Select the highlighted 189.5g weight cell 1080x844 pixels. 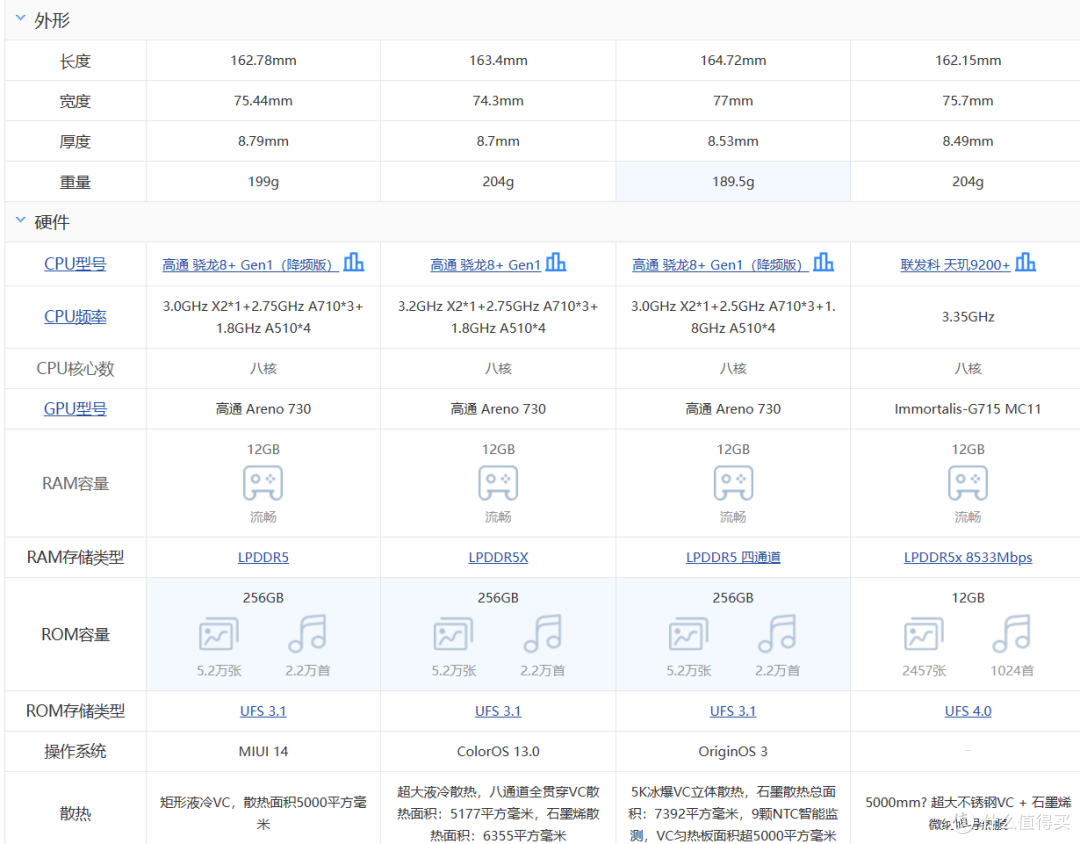(x=733, y=181)
